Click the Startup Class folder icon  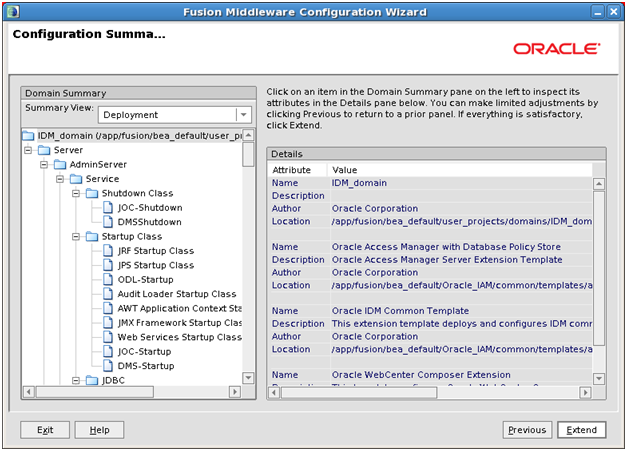[x=92, y=237]
